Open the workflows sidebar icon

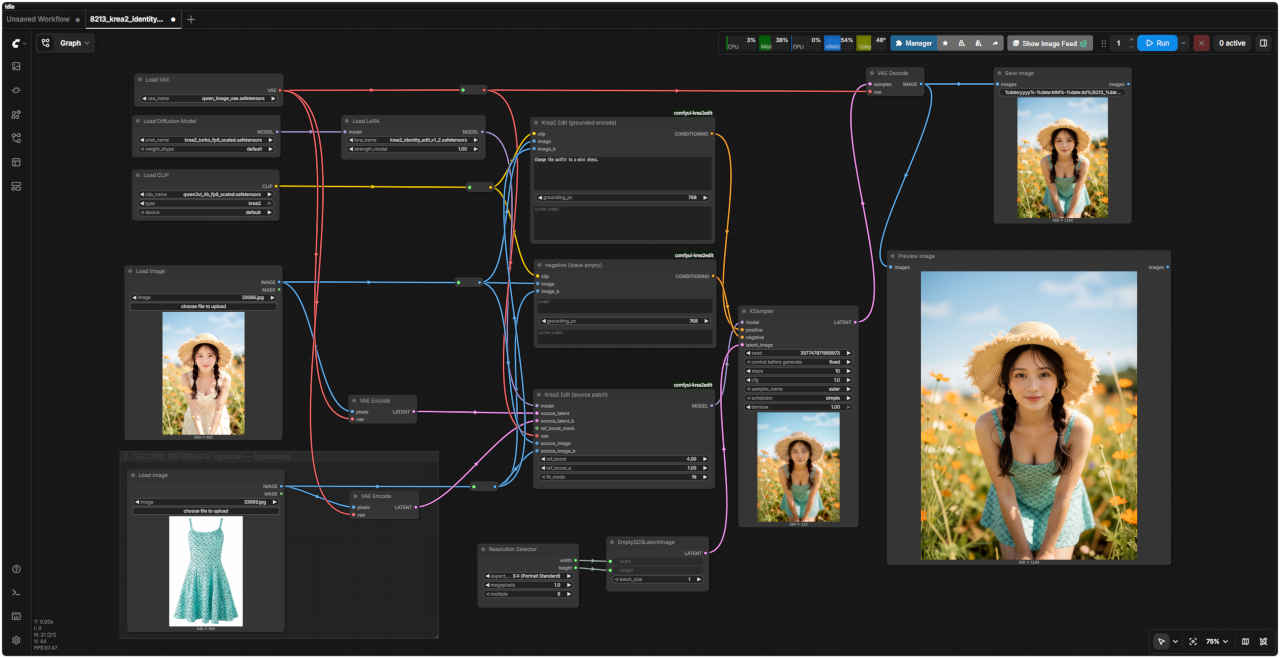(x=16, y=138)
